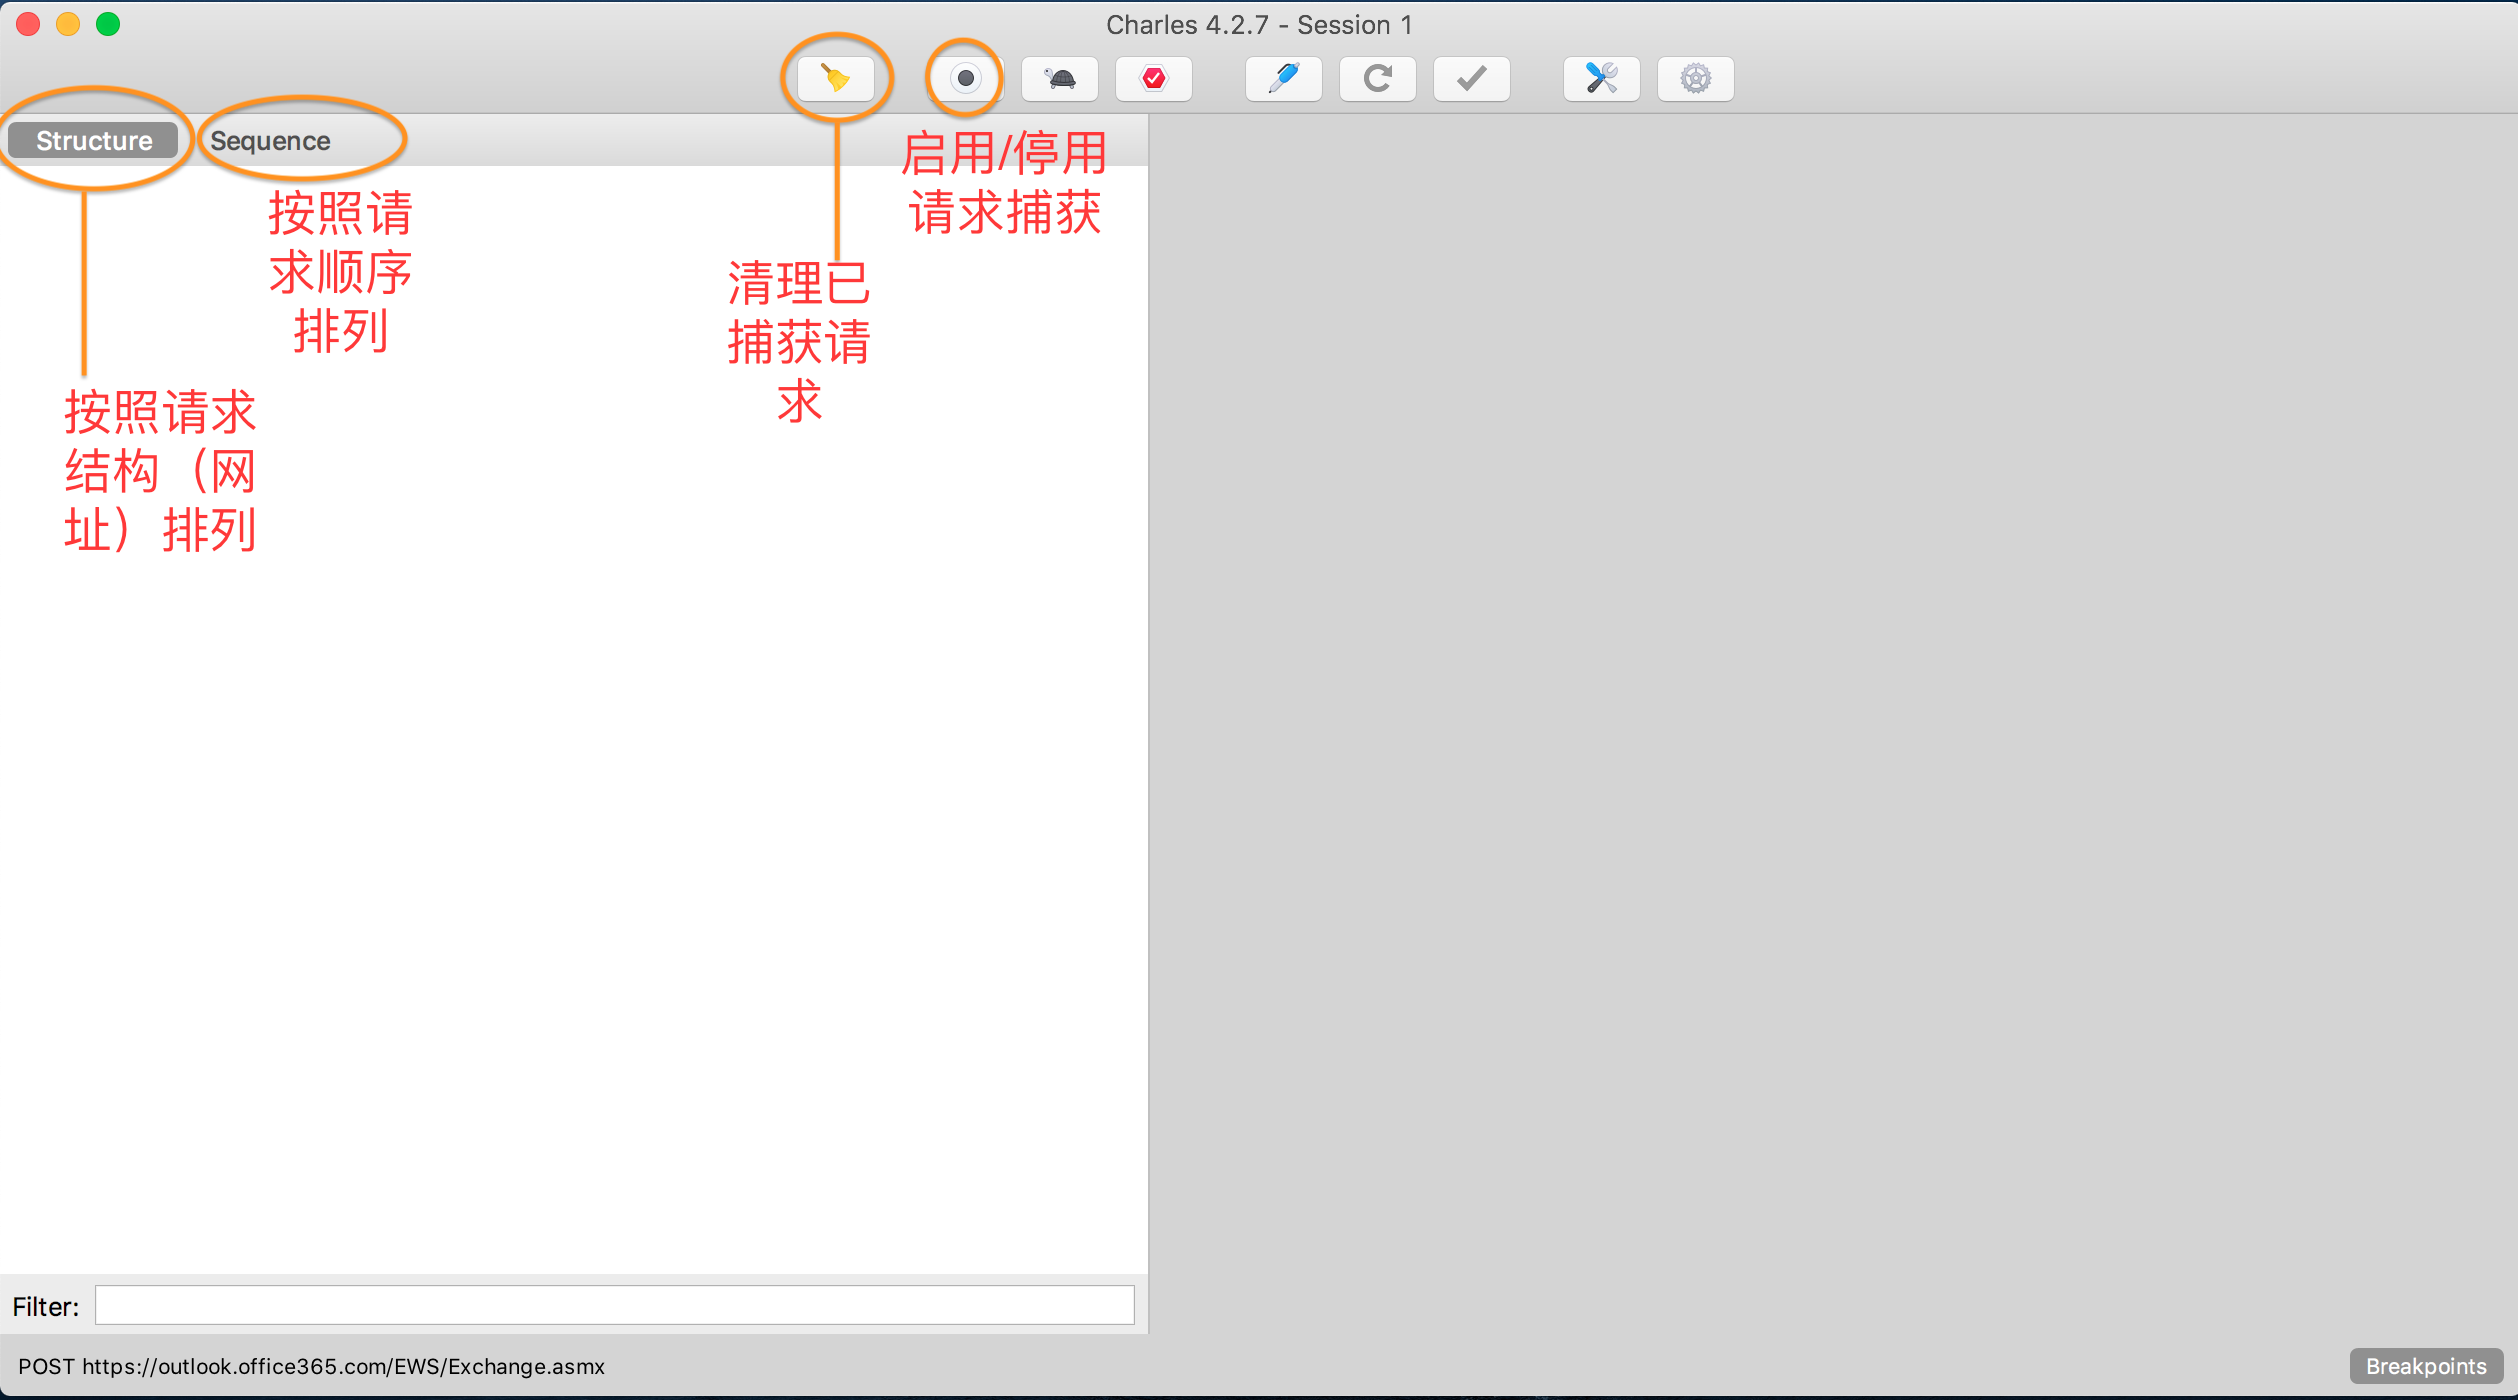Switch to the Structure view tab
This screenshot has height=1400, width=2518.
pos(94,141)
